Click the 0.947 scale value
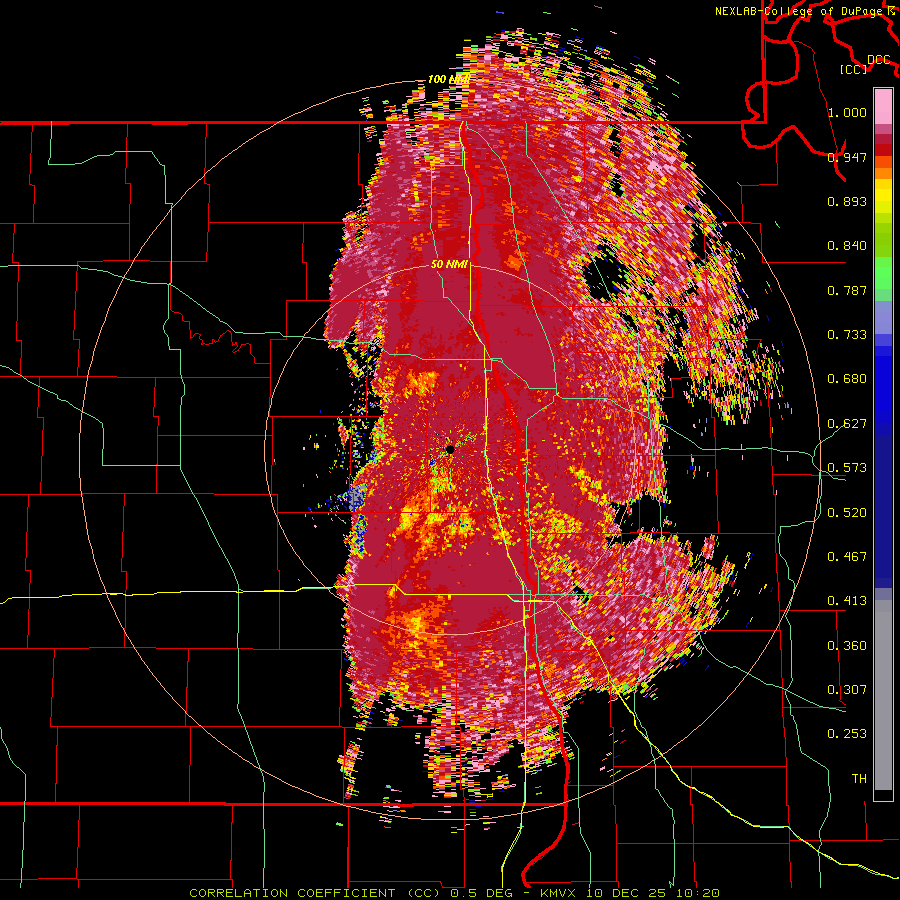900x900 pixels. tap(847, 157)
